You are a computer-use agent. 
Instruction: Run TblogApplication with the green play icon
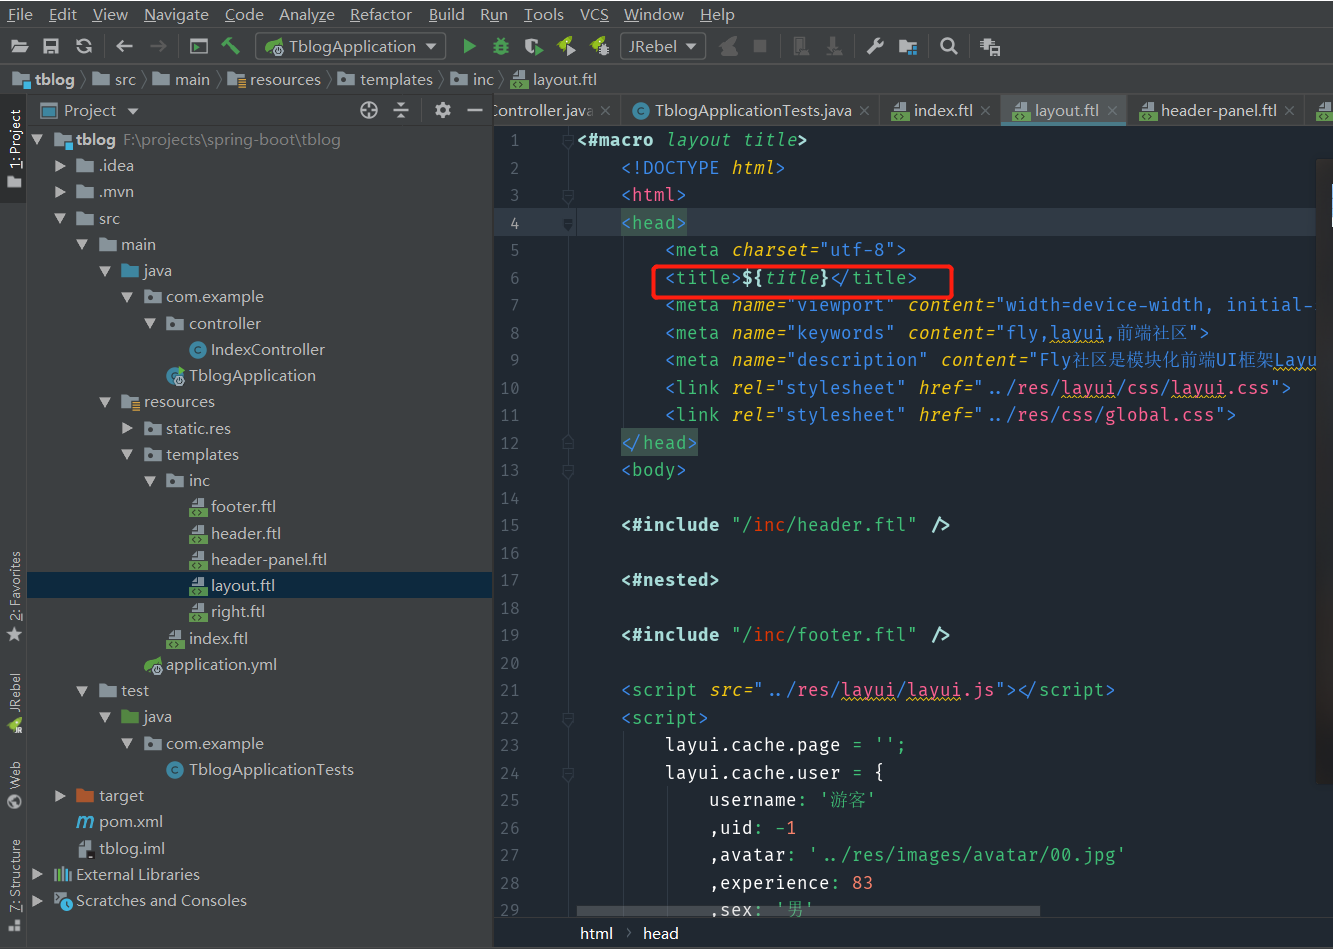point(469,46)
